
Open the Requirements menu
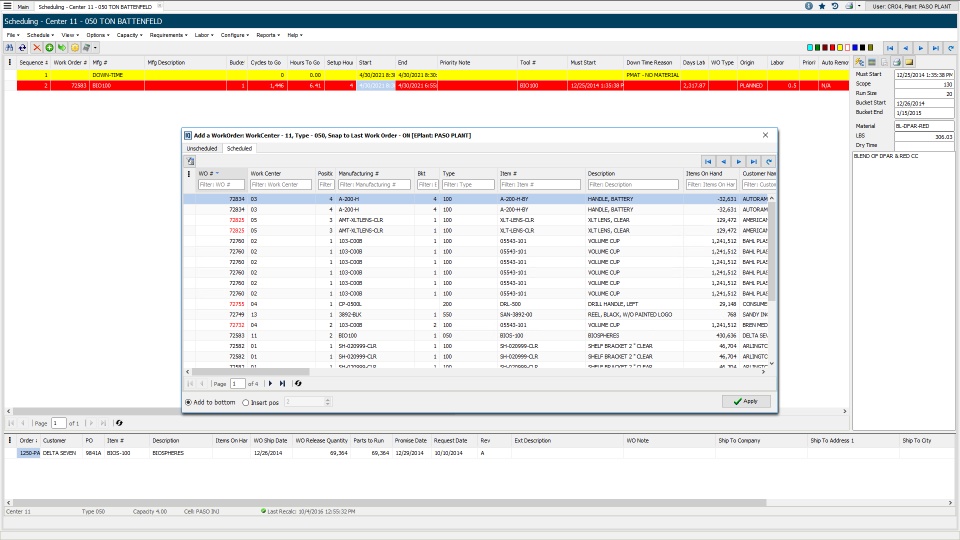[x=168, y=35]
